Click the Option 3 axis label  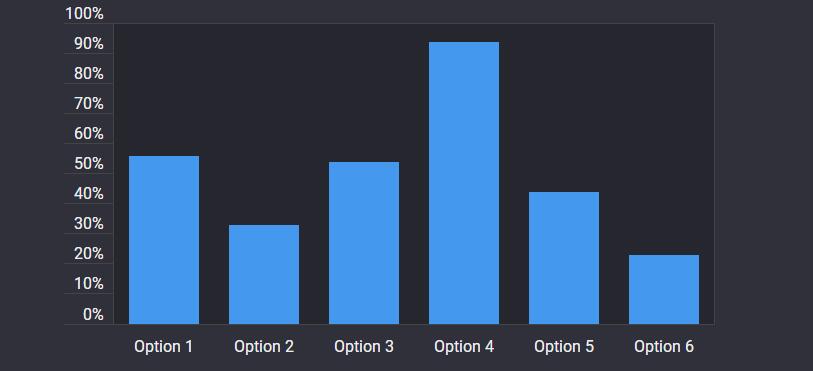(x=364, y=347)
